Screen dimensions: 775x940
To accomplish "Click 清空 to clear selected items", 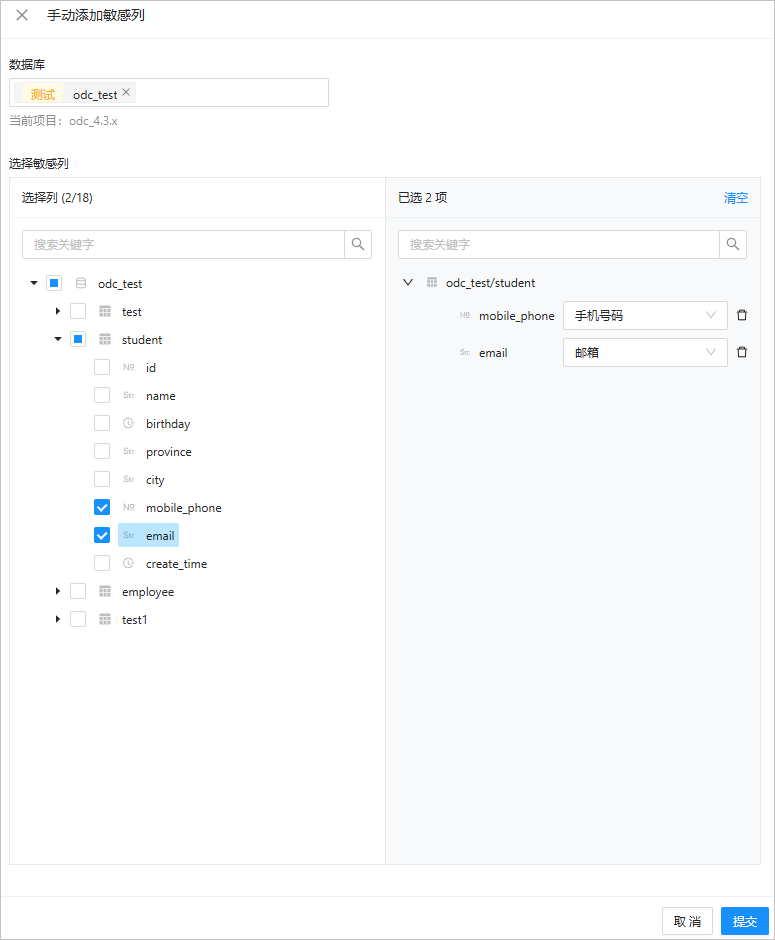I will 735,198.
